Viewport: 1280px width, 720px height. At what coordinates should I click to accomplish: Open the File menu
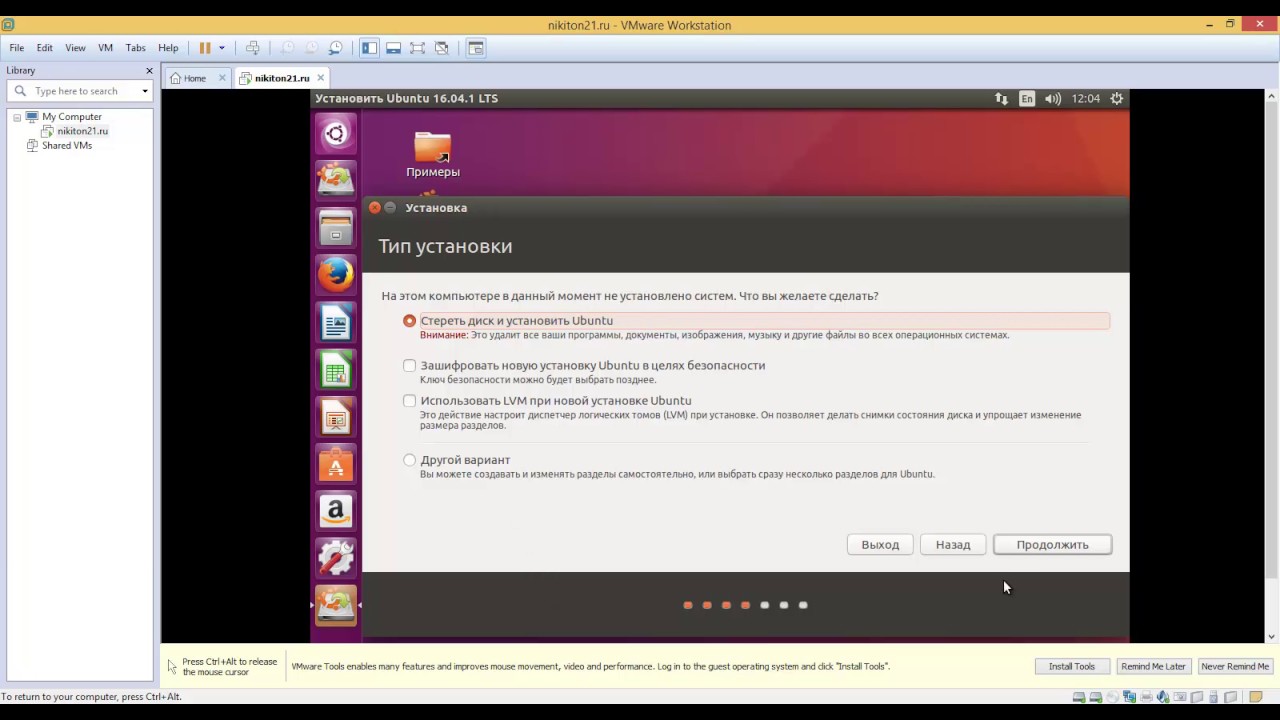[x=17, y=48]
